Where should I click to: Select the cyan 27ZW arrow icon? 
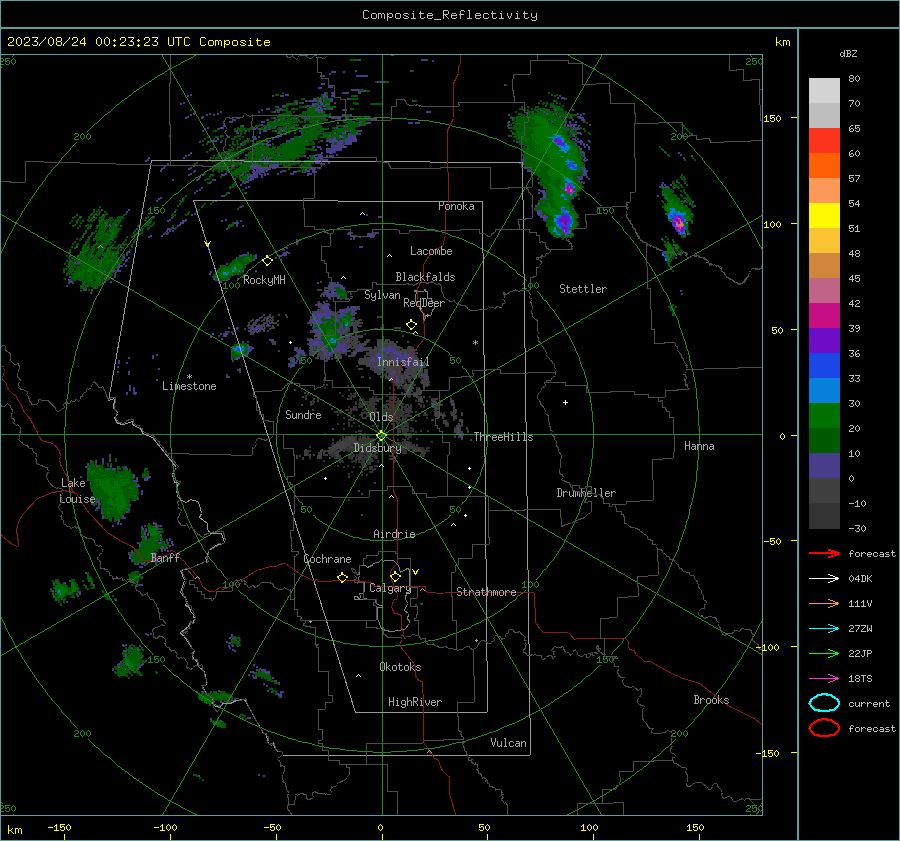[x=824, y=629]
